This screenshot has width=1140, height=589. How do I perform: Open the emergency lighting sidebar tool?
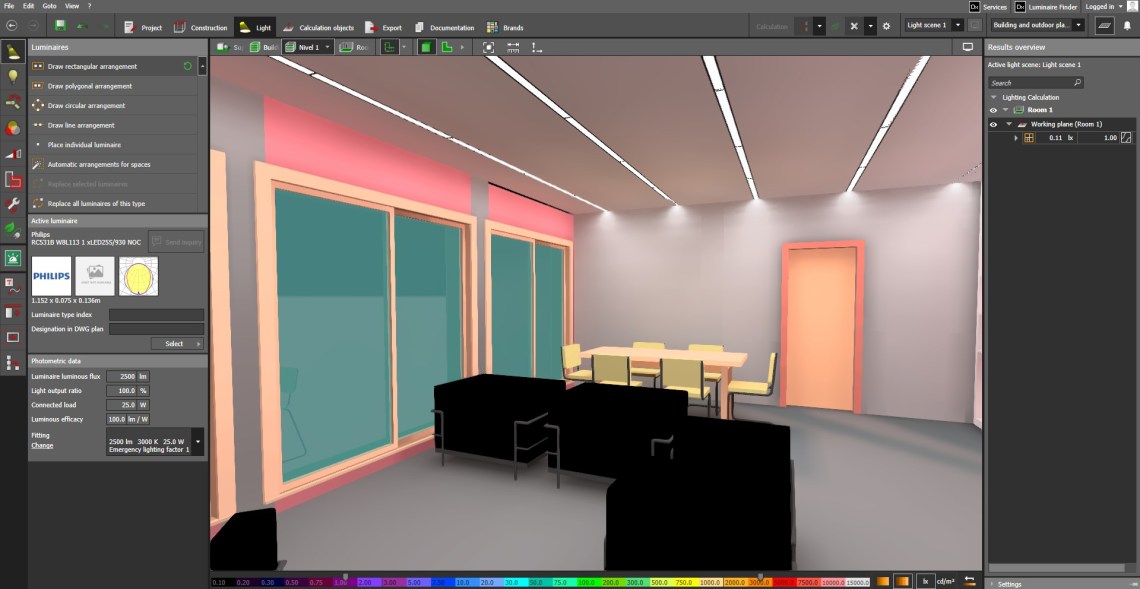pos(12,258)
